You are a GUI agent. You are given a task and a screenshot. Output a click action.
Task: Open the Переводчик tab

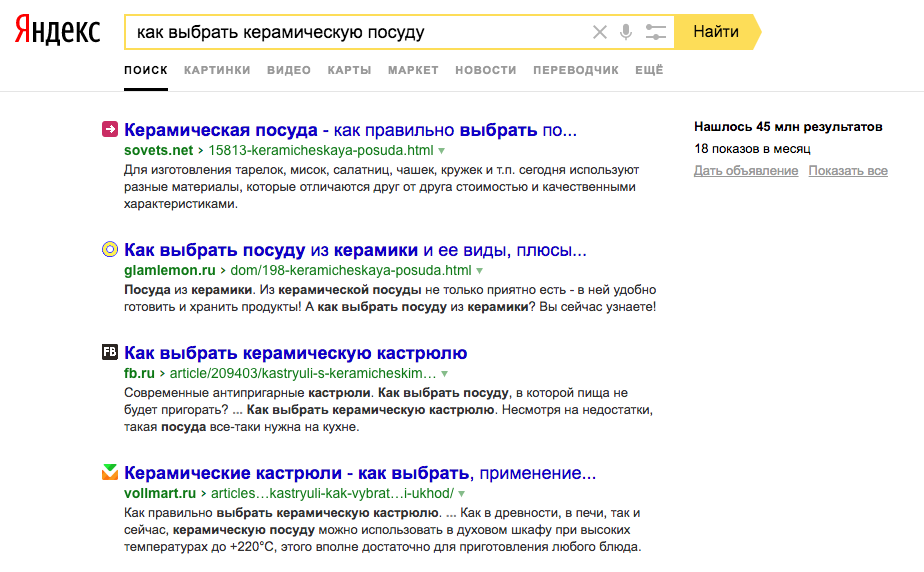(576, 70)
